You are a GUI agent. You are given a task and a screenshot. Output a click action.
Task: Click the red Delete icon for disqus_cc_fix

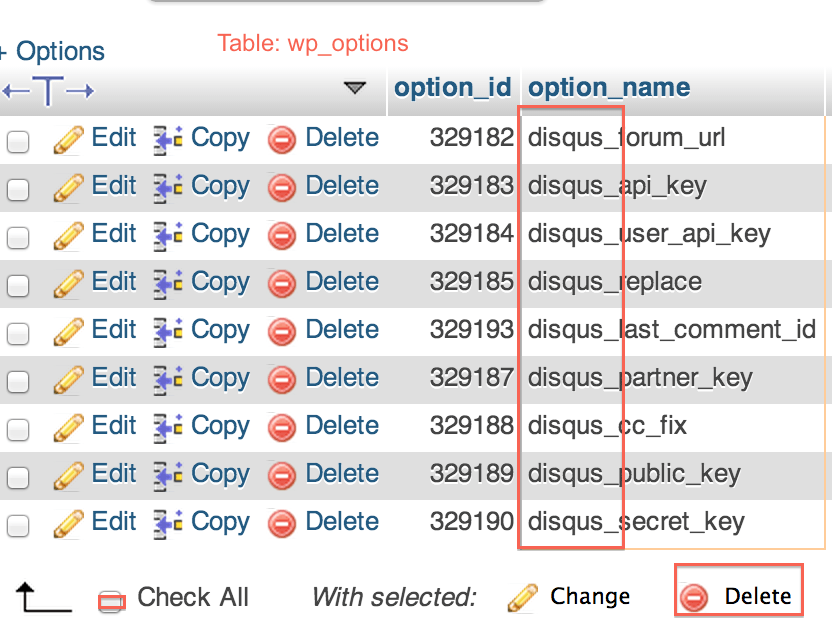pyautogui.click(x=281, y=428)
